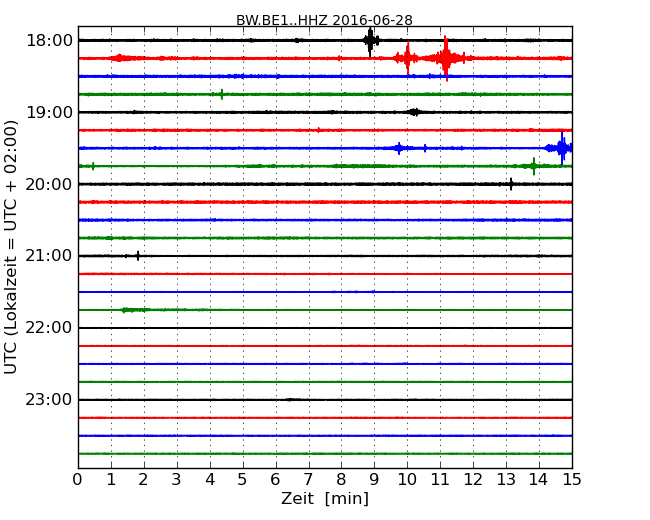Image resolution: width=650 pixels, height=520 pixels.
Task: Click the x-axis tick label "9"
Action: tap(374, 480)
